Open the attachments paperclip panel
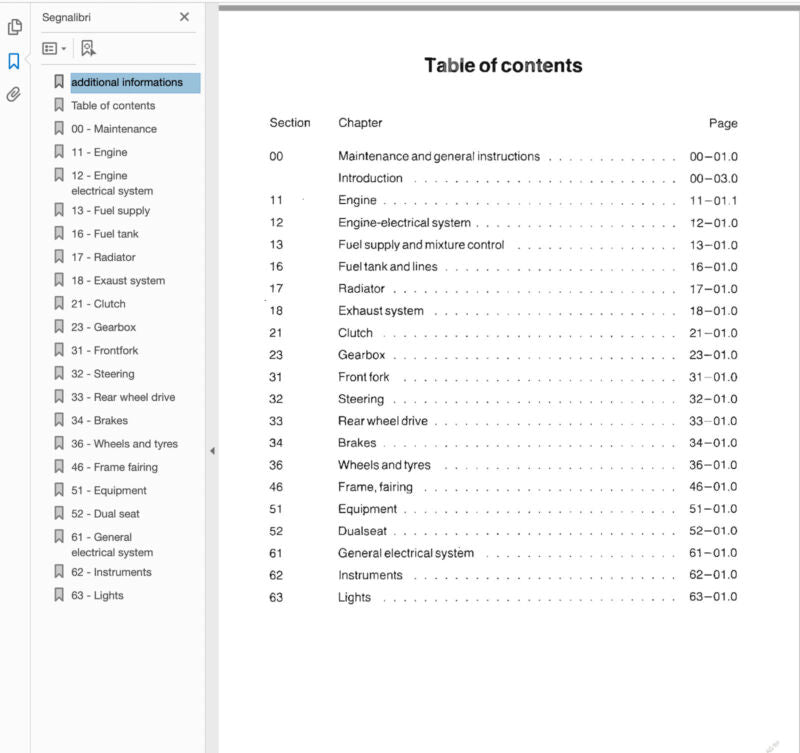Viewport: 800px width, 753px height. pos(14,95)
